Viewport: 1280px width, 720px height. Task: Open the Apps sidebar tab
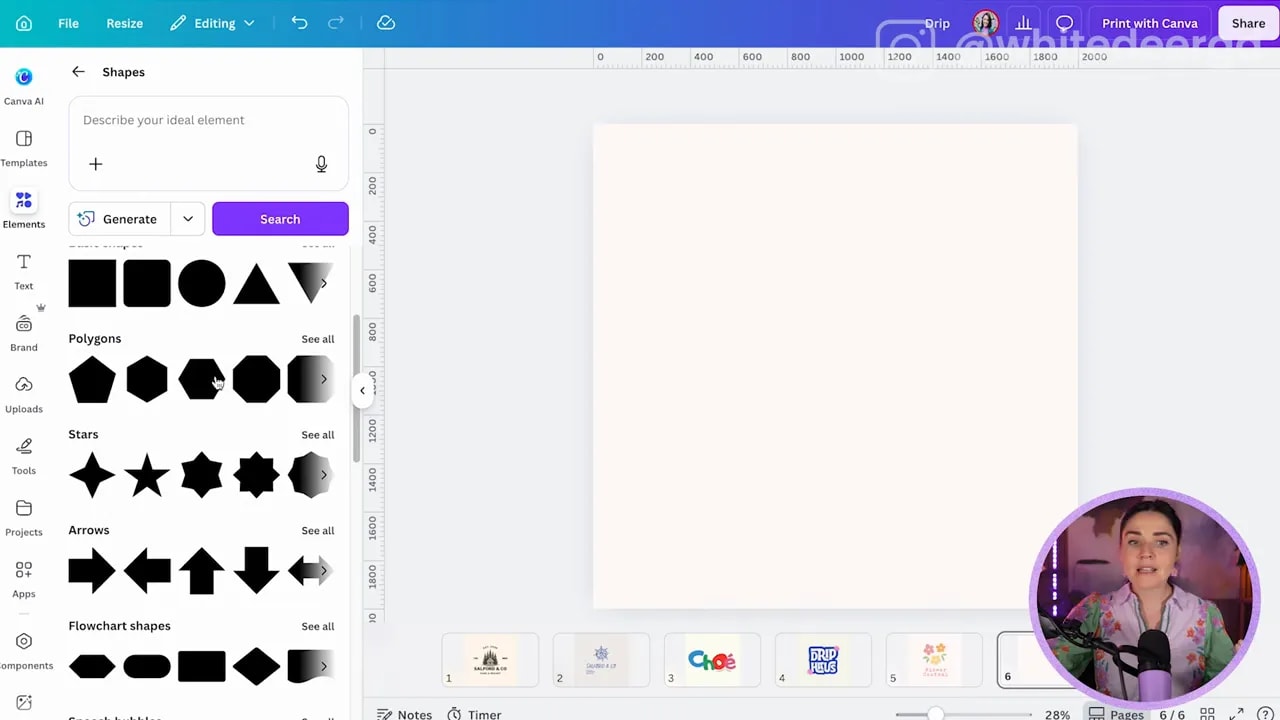click(x=24, y=579)
